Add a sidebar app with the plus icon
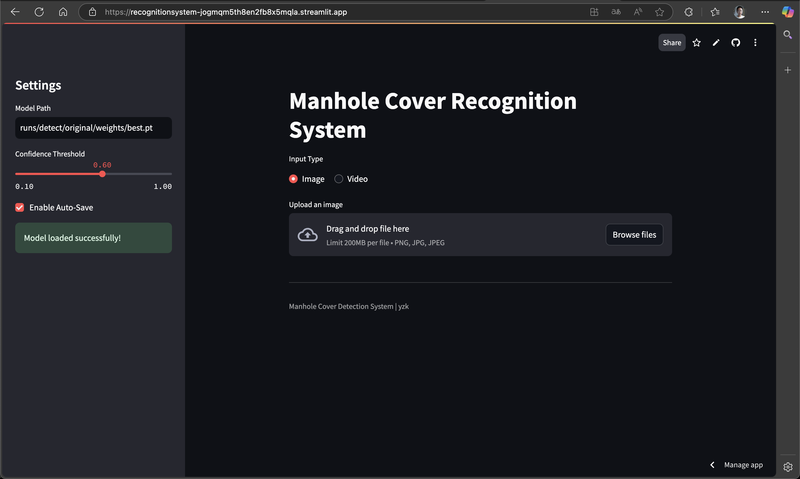800x479 pixels. point(788,70)
